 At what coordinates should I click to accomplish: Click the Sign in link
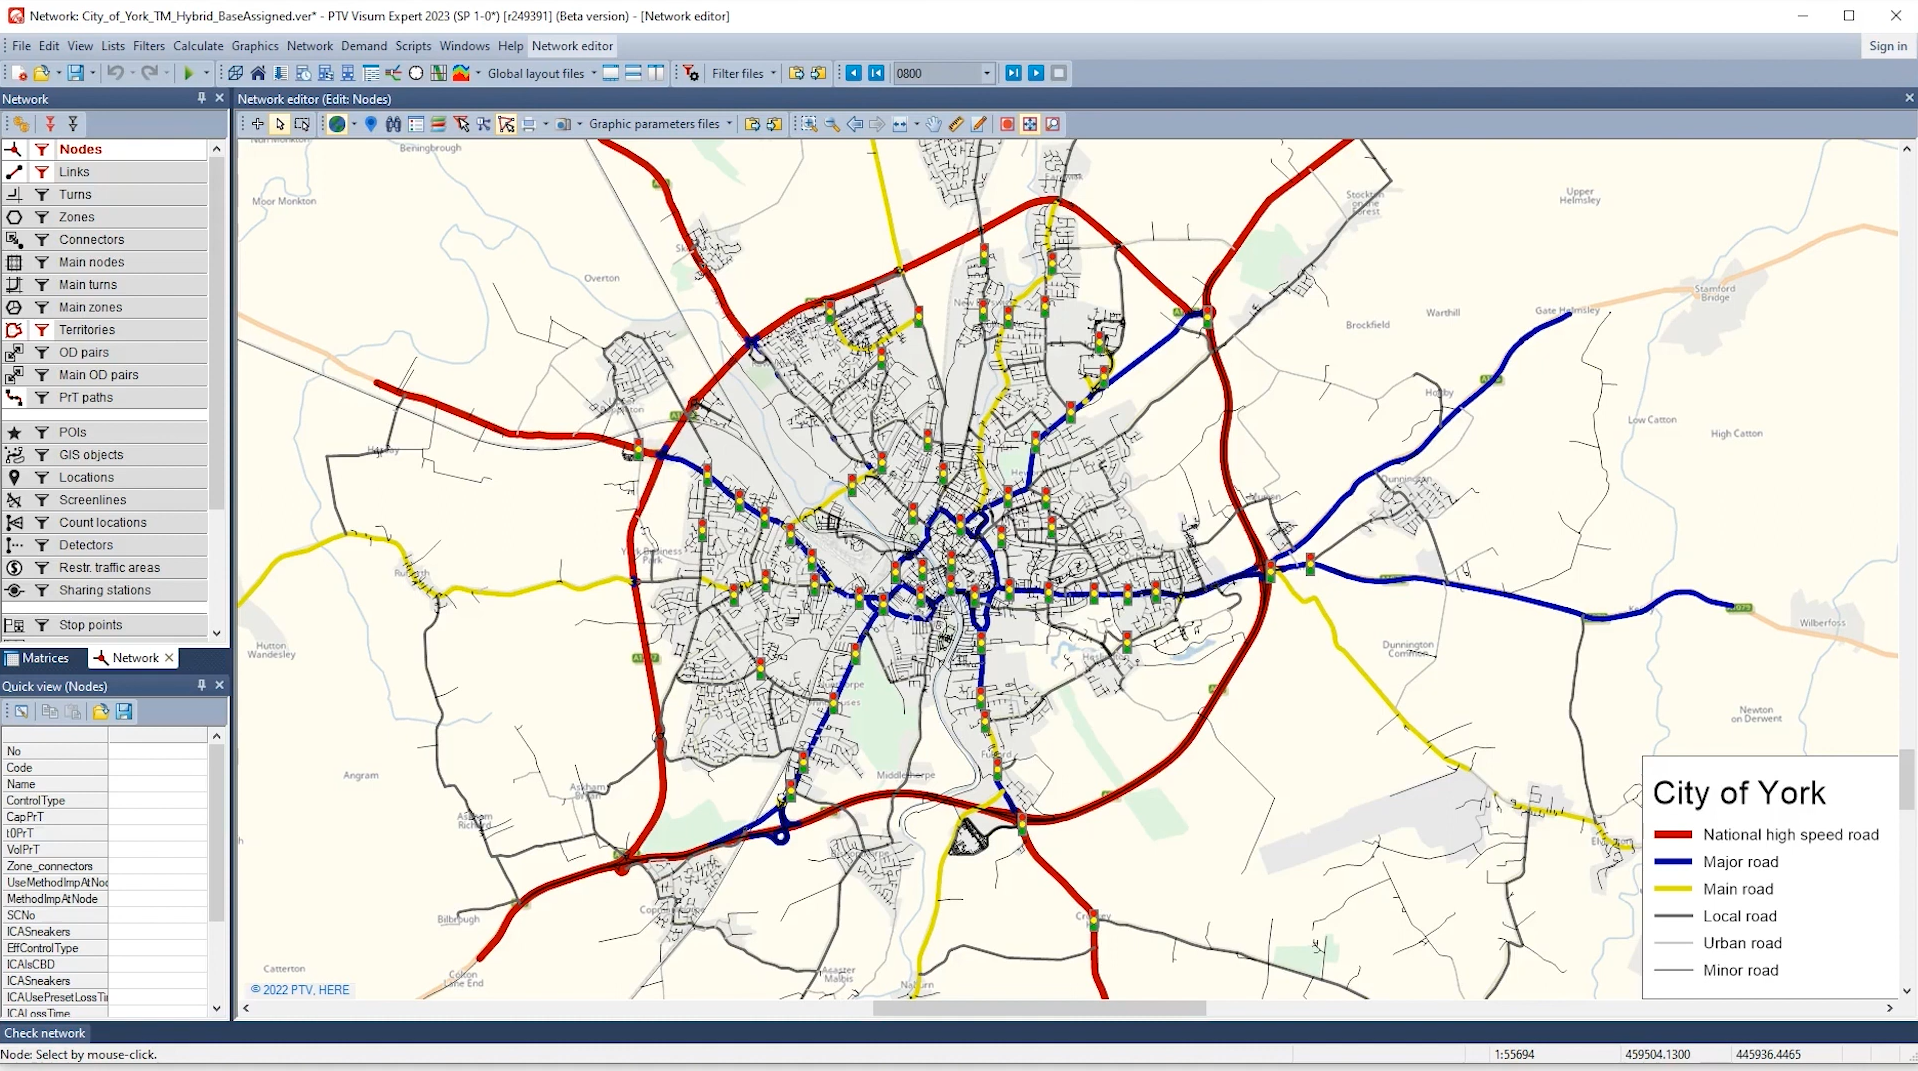click(1888, 46)
